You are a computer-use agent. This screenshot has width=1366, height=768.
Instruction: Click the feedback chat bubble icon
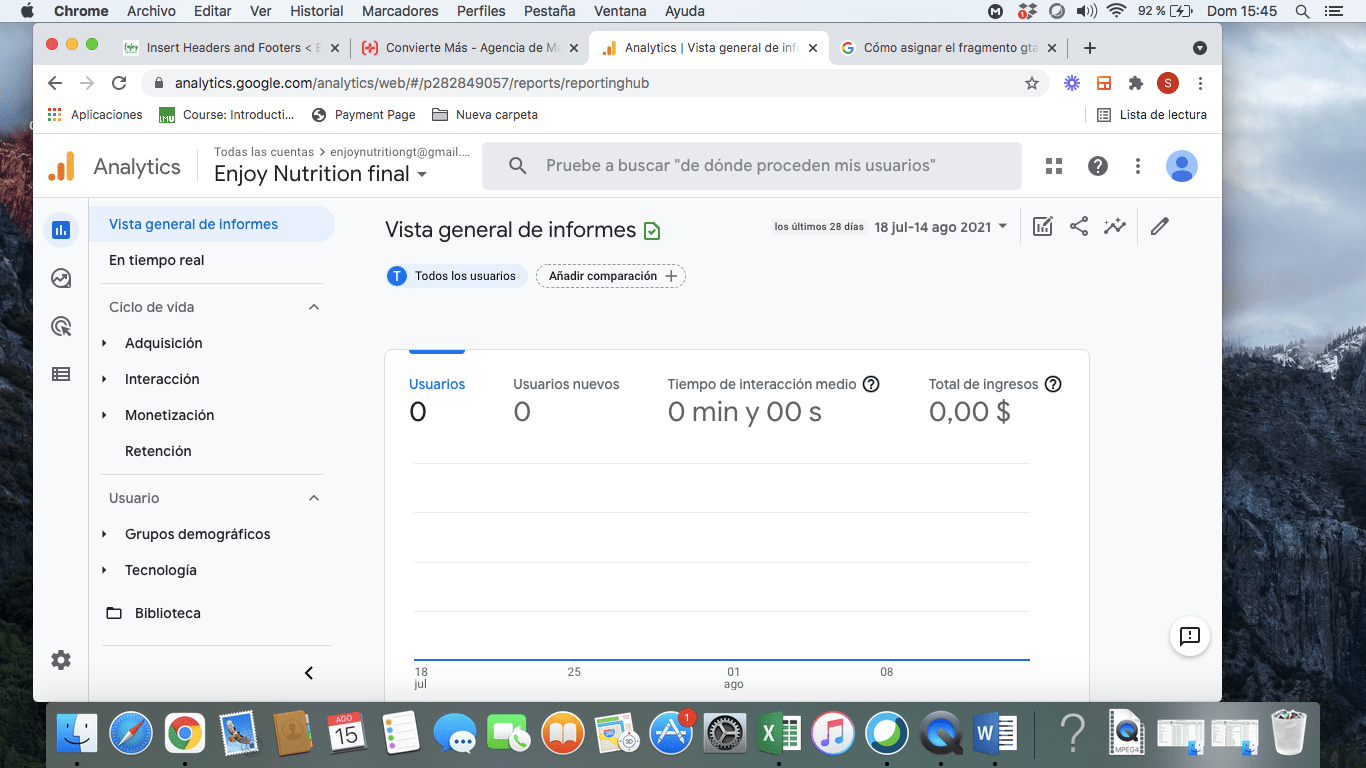coord(1190,636)
